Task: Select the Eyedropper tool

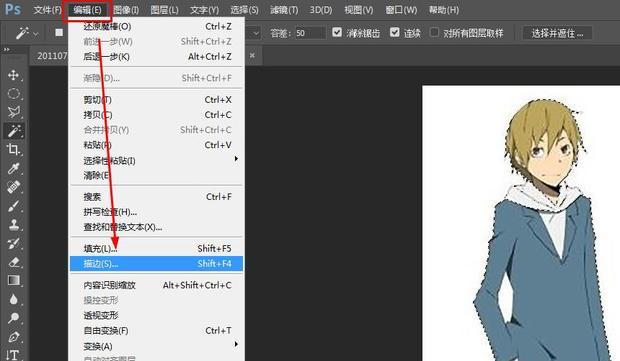Action: 14,168
